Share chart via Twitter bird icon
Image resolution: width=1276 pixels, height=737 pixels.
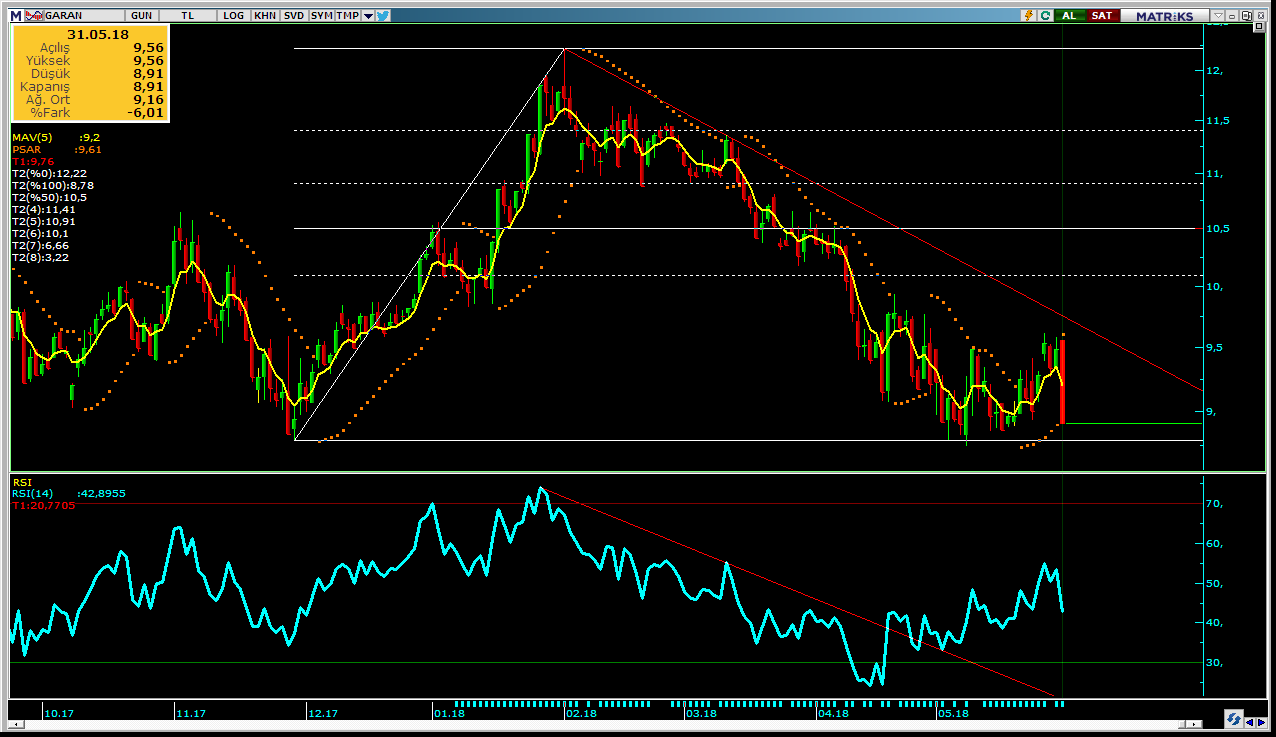coord(382,16)
